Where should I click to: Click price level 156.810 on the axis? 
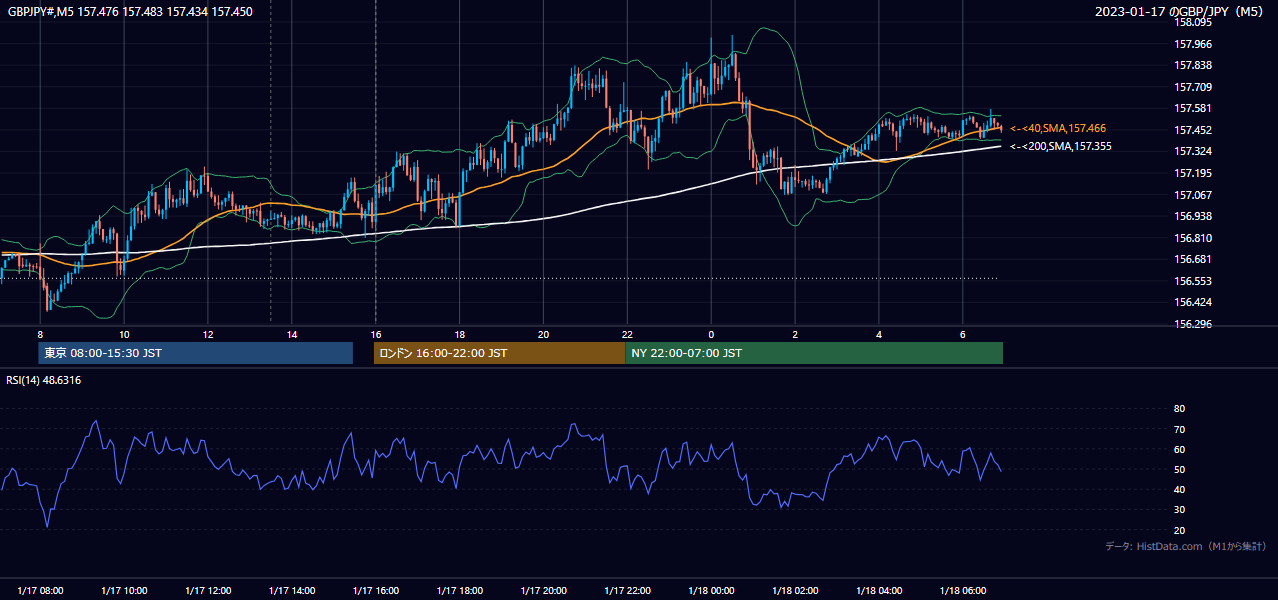point(1193,238)
